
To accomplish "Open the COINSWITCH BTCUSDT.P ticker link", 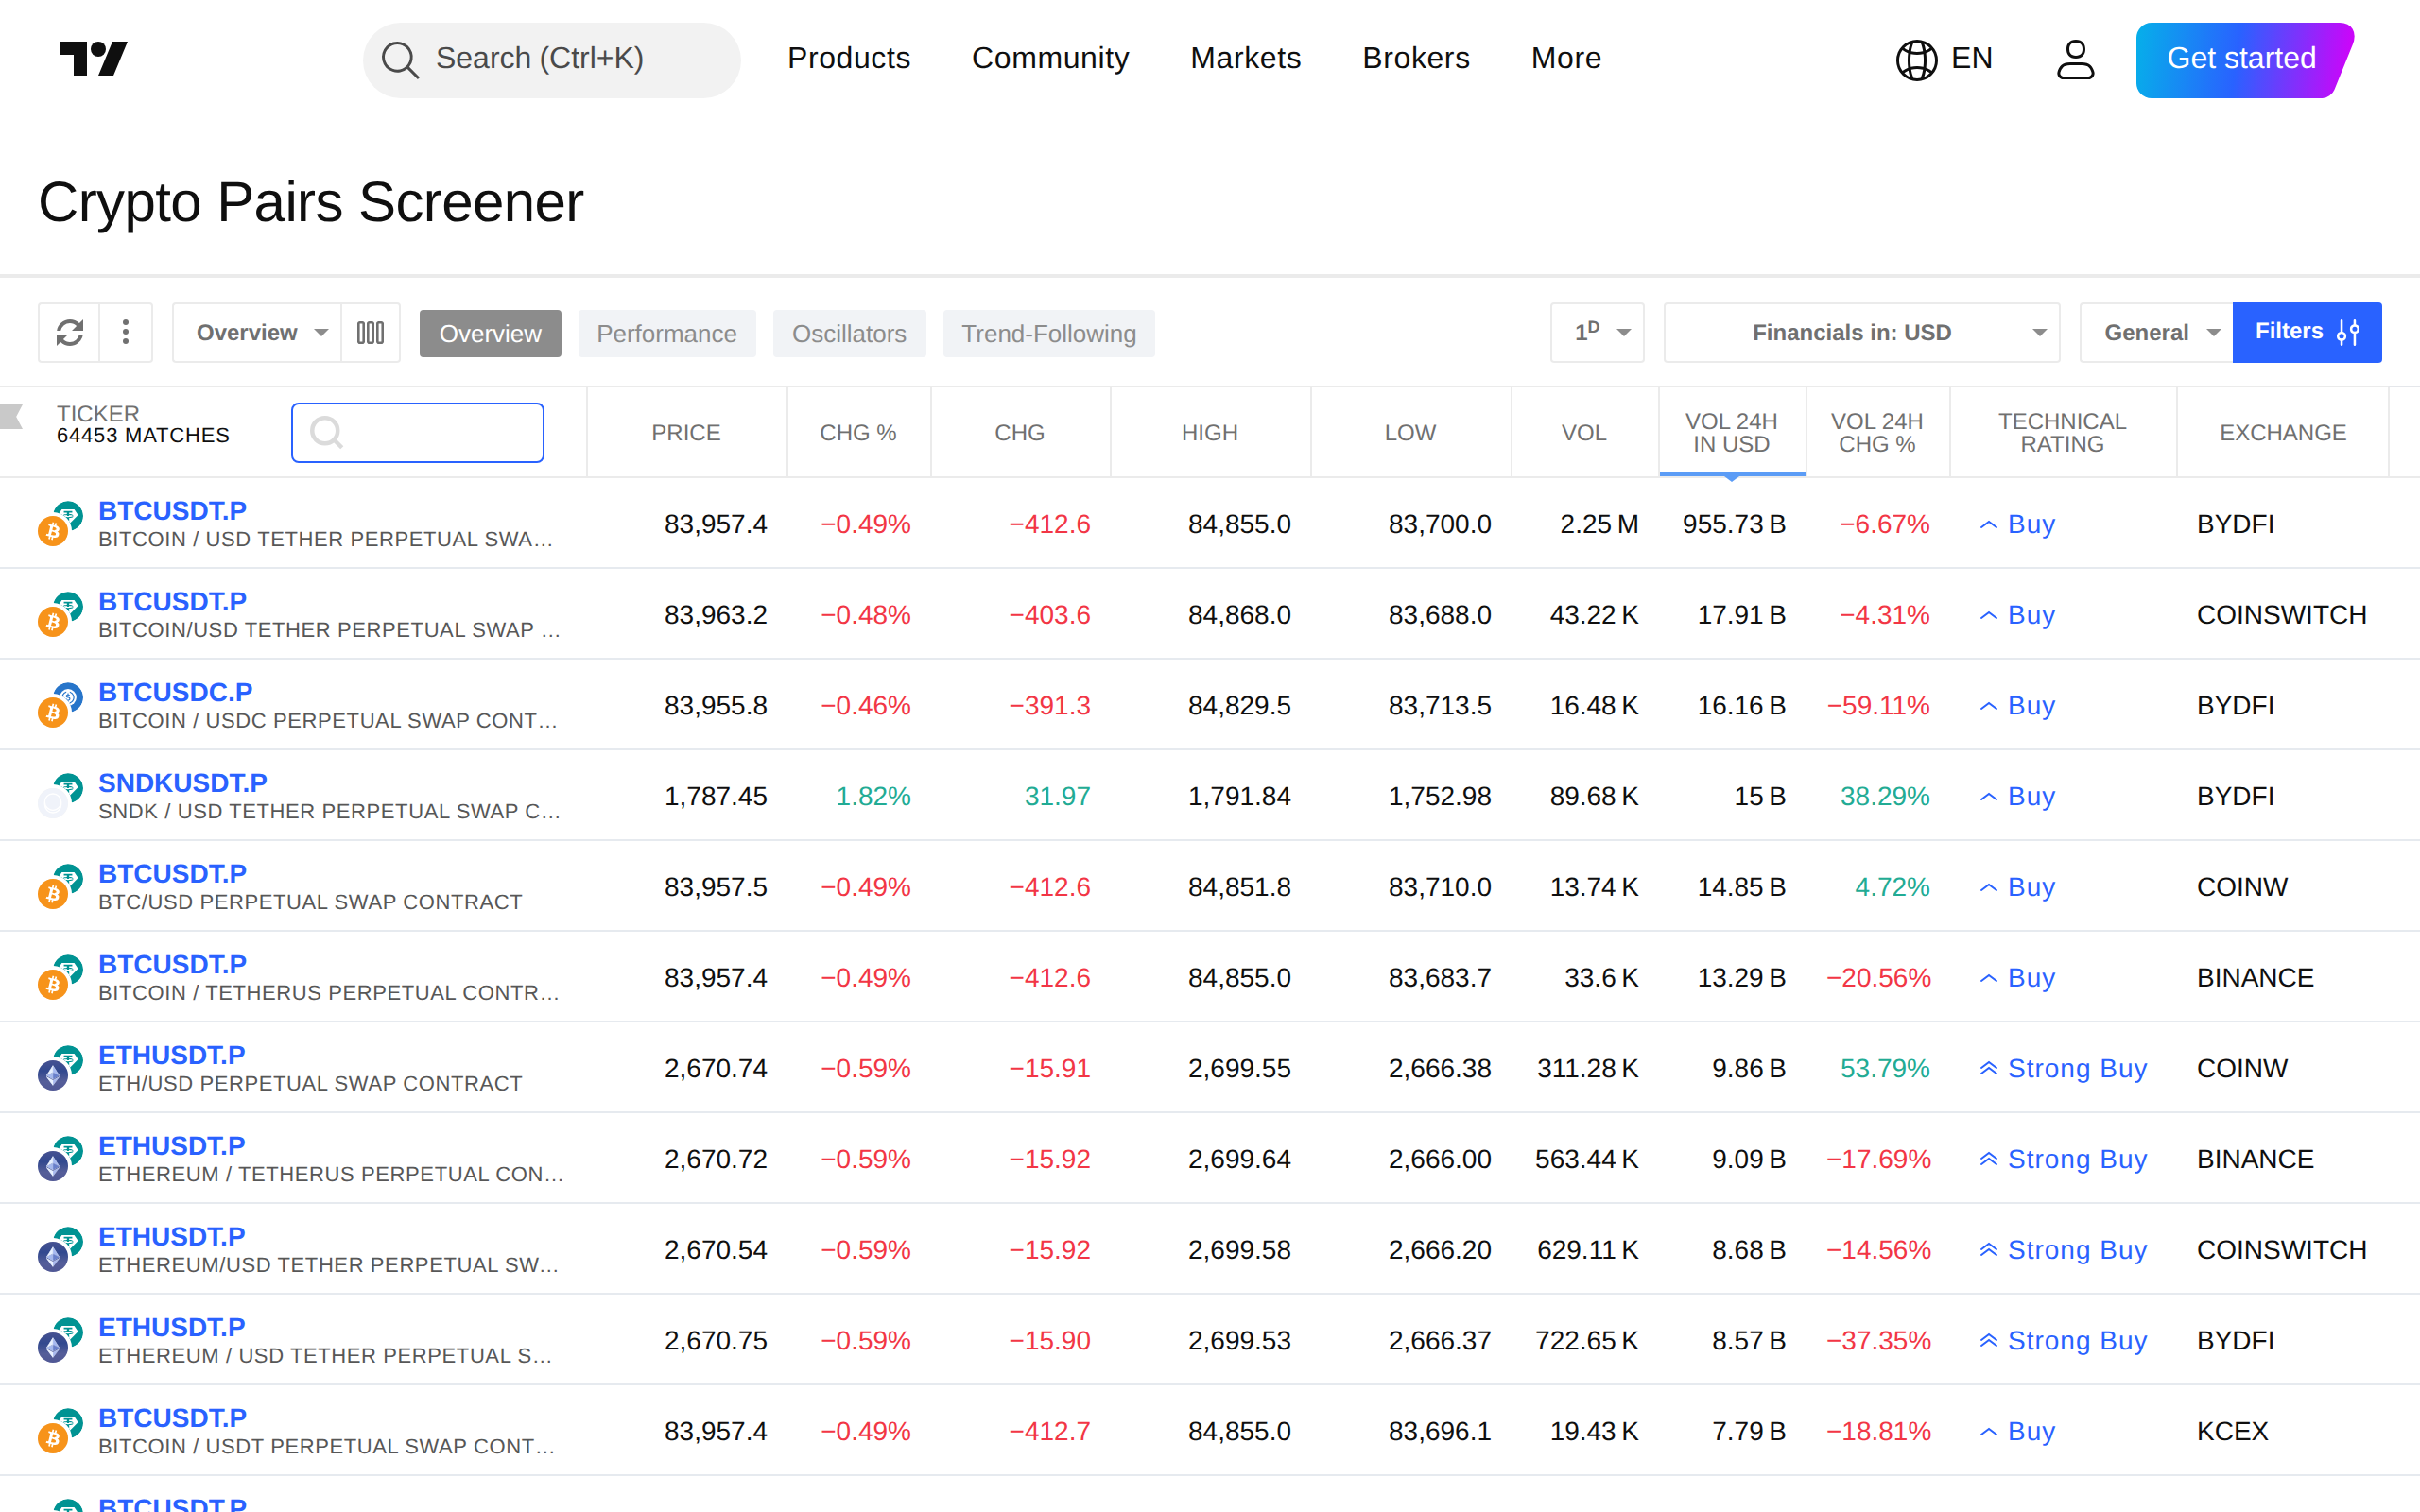I will coord(172,602).
